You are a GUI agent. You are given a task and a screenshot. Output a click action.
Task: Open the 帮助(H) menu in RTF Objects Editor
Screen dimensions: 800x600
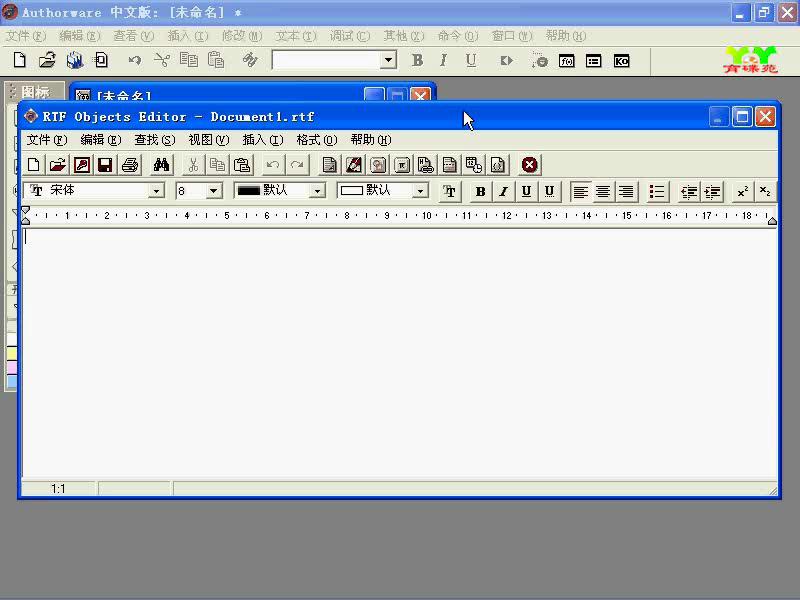click(371, 140)
